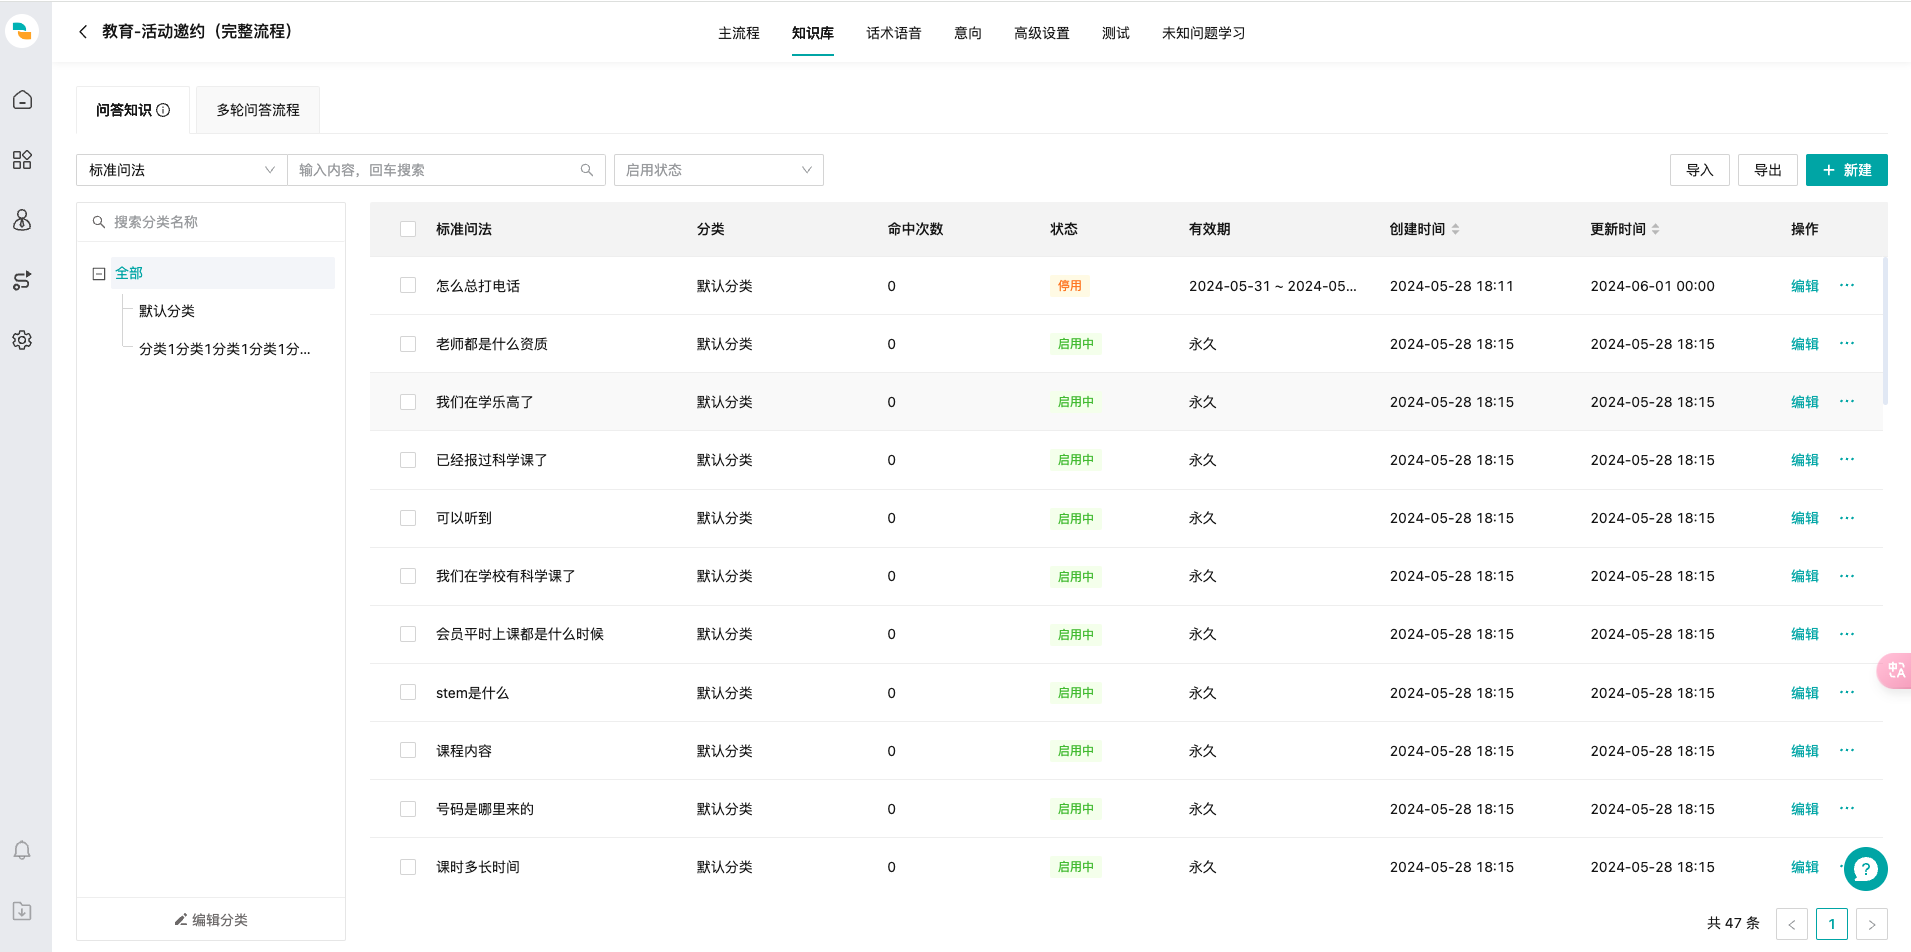Click the 停用 status tag on first row
1911x952 pixels.
1070,286
